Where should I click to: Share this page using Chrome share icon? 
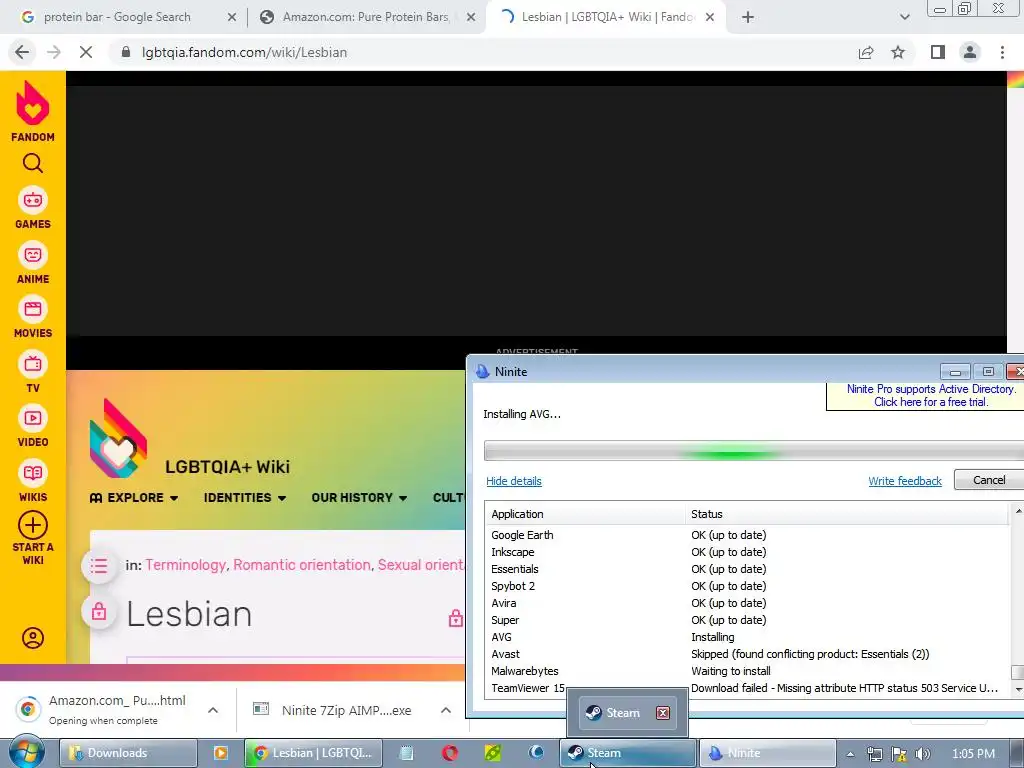click(x=866, y=52)
